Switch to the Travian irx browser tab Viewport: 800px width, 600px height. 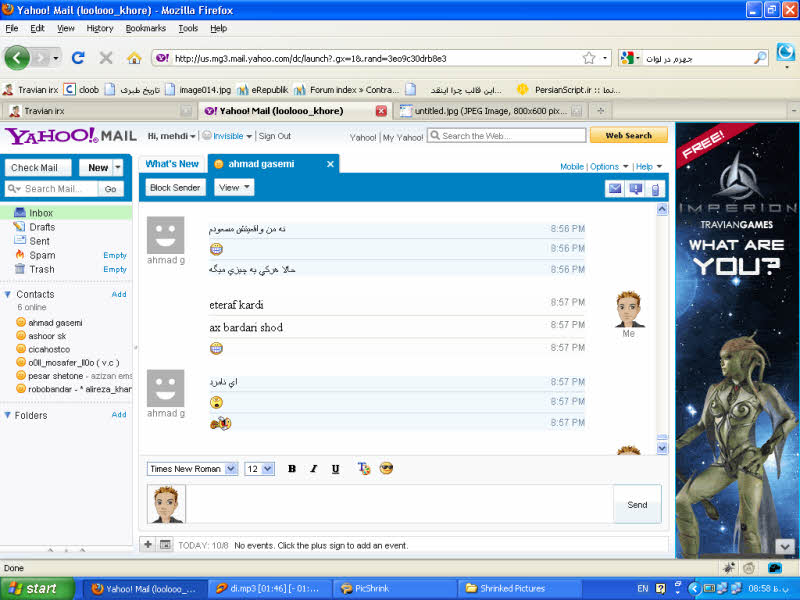click(x=99, y=111)
